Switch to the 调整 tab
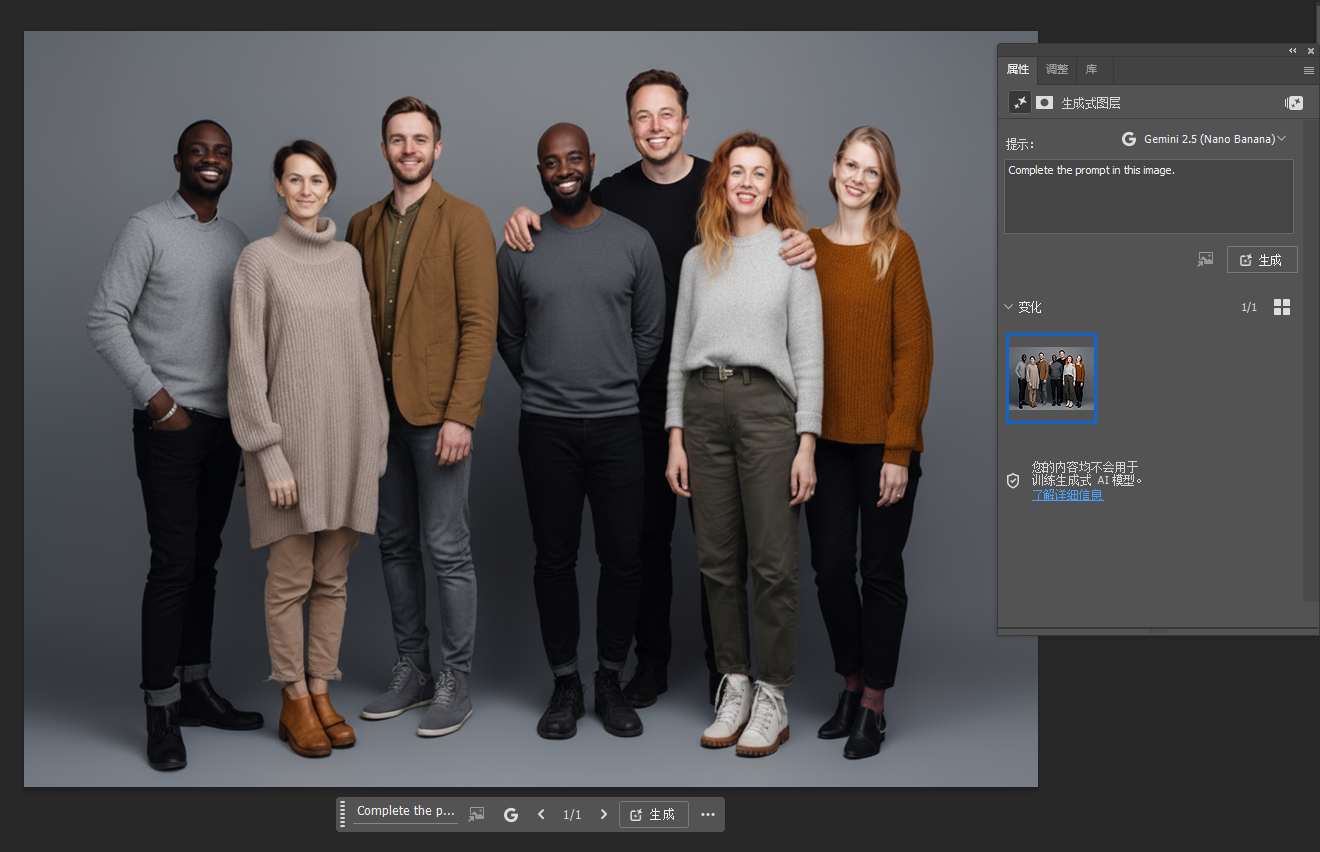1320x852 pixels. tap(1056, 70)
